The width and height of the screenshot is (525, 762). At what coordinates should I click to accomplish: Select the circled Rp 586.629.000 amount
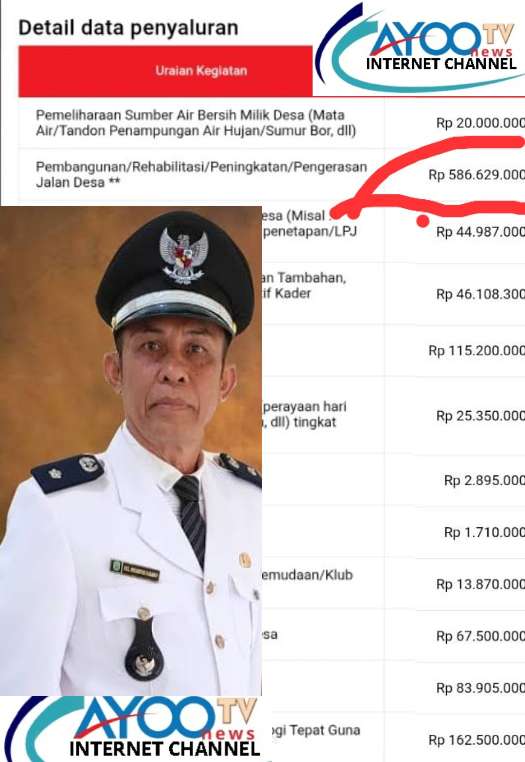point(476,174)
